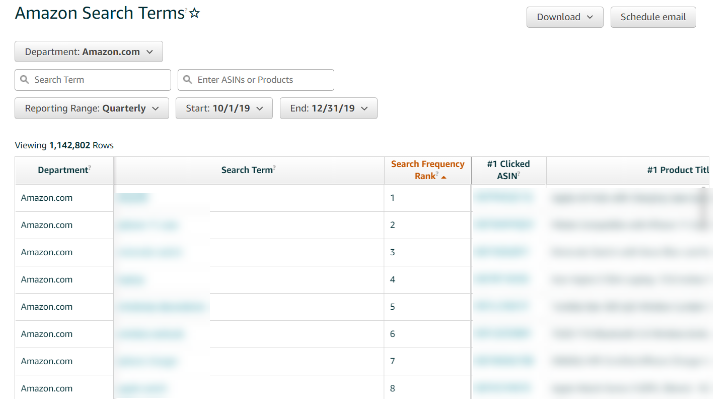This screenshot has width=723, height=402.
Task: Open the #1 Clicked ASIN link in rank 1 row
Action: (504, 198)
